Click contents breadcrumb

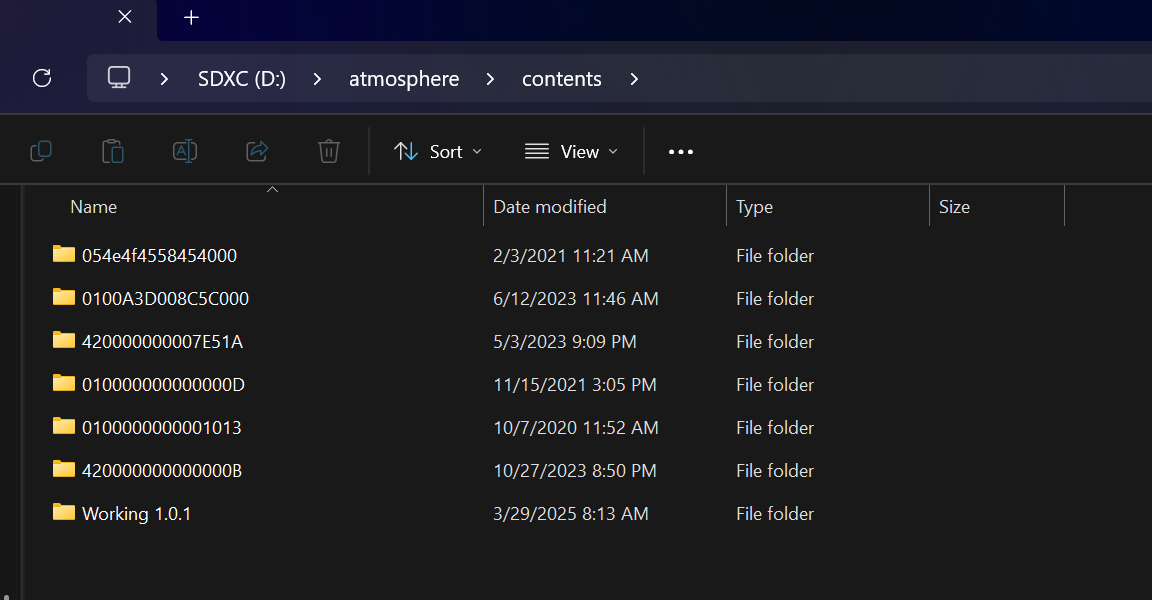click(561, 79)
